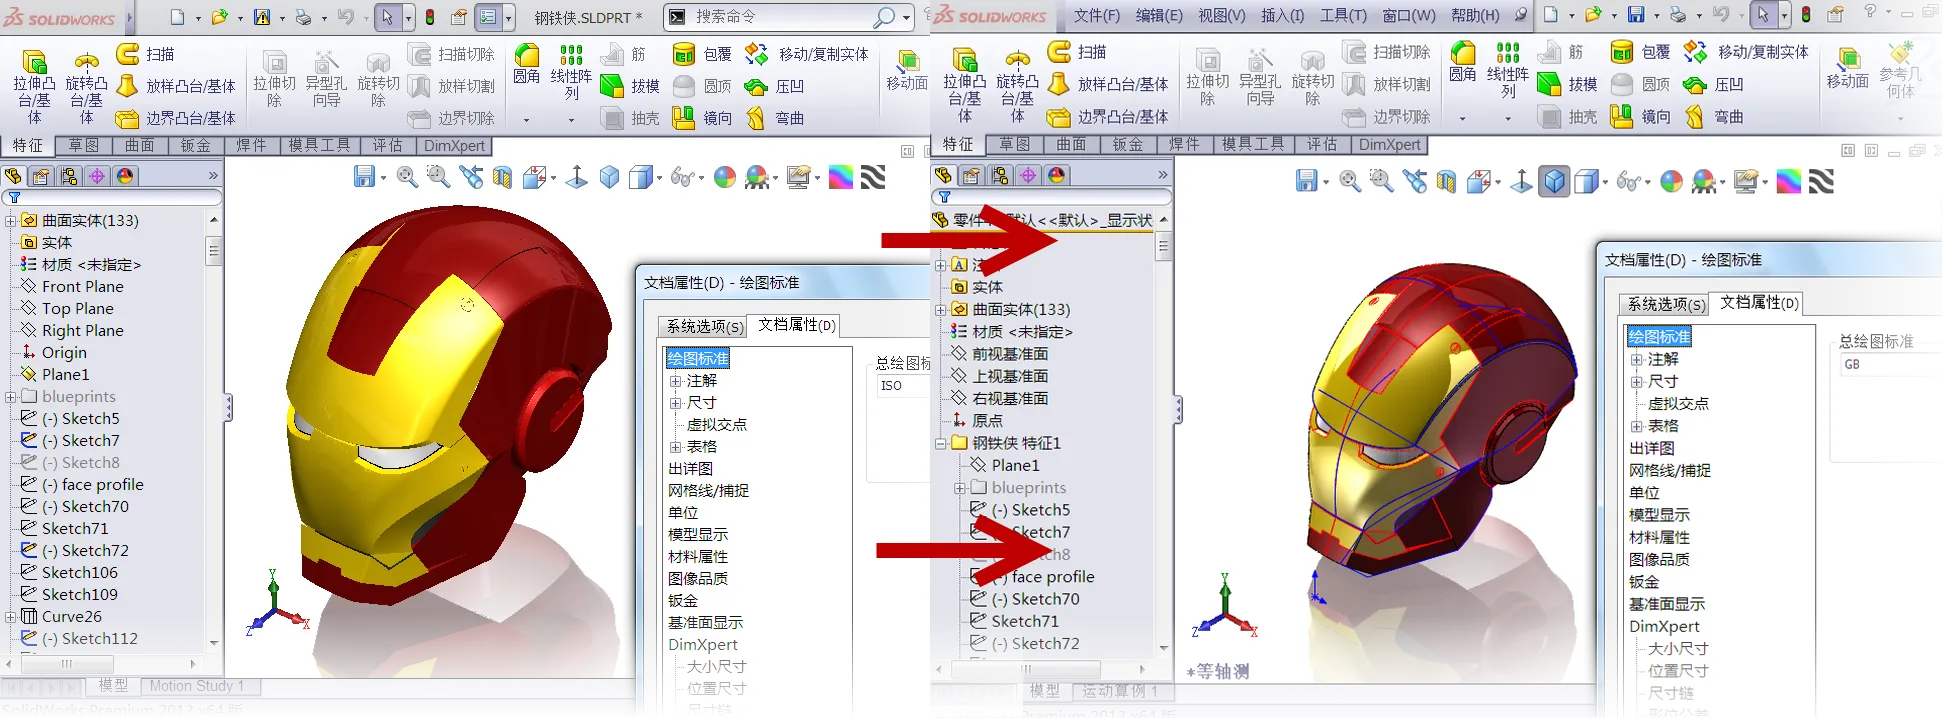Click the 参考几何体 reference geometry icon
The height and width of the screenshot is (718, 1942).
(x=1900, y=68)
